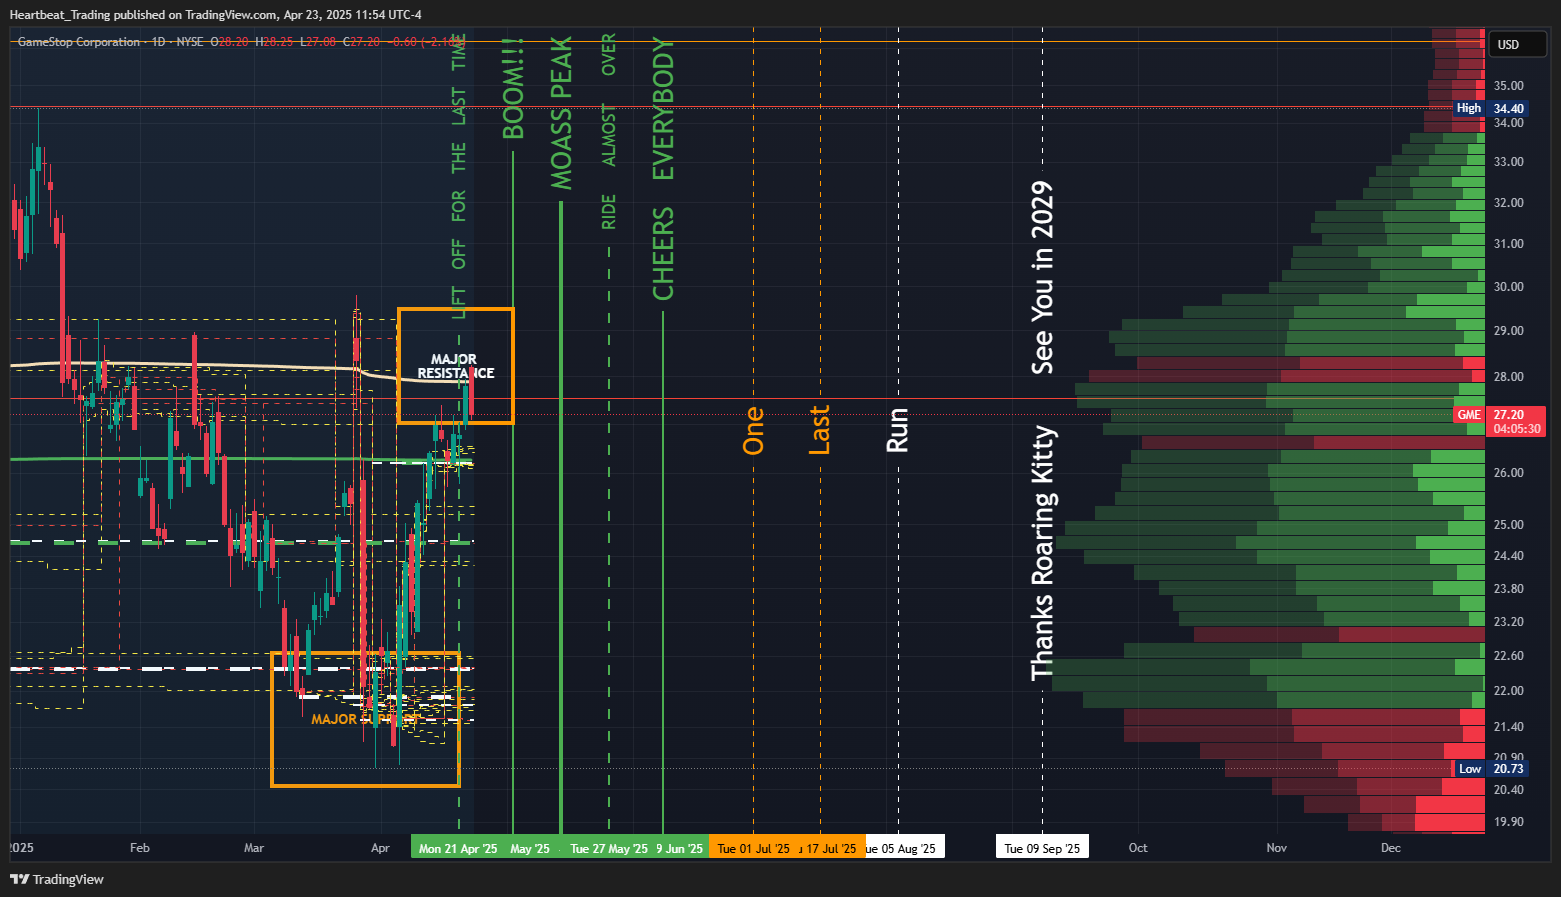The width and height of the screenshot is (1561, 897).
Task: Click the Low 20.73 price label
Action: coord(1490,768)
